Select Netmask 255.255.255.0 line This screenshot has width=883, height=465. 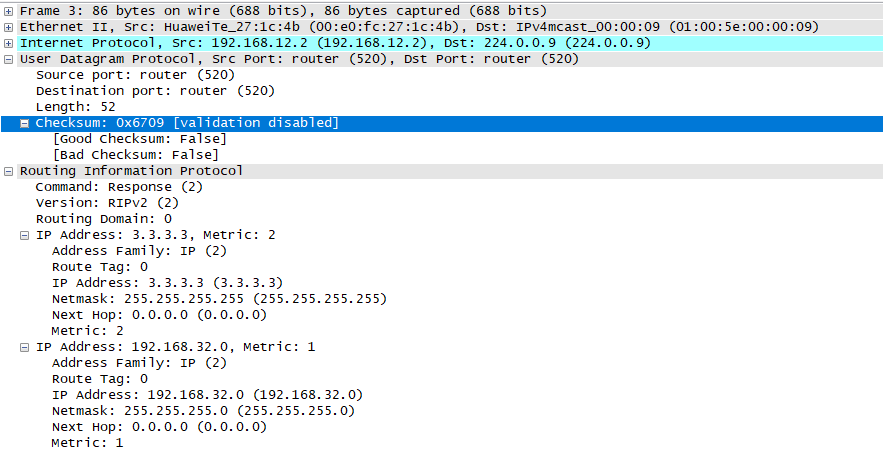pyautogui.click(x=203, y=411)
